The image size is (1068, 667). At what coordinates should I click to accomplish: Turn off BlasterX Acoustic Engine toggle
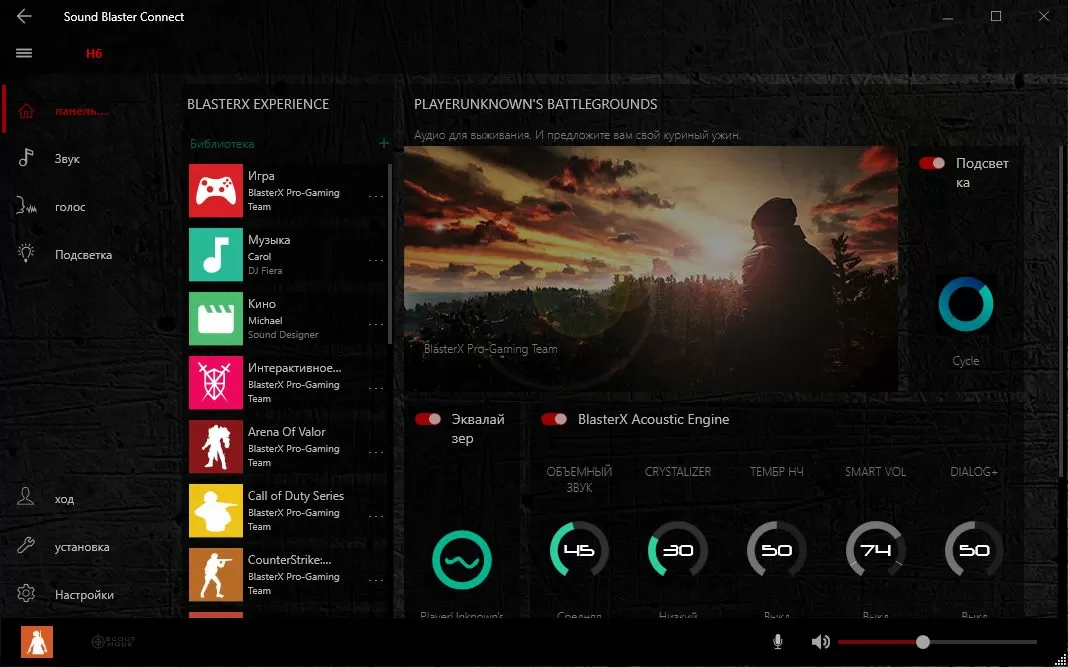tap(554, 419)
